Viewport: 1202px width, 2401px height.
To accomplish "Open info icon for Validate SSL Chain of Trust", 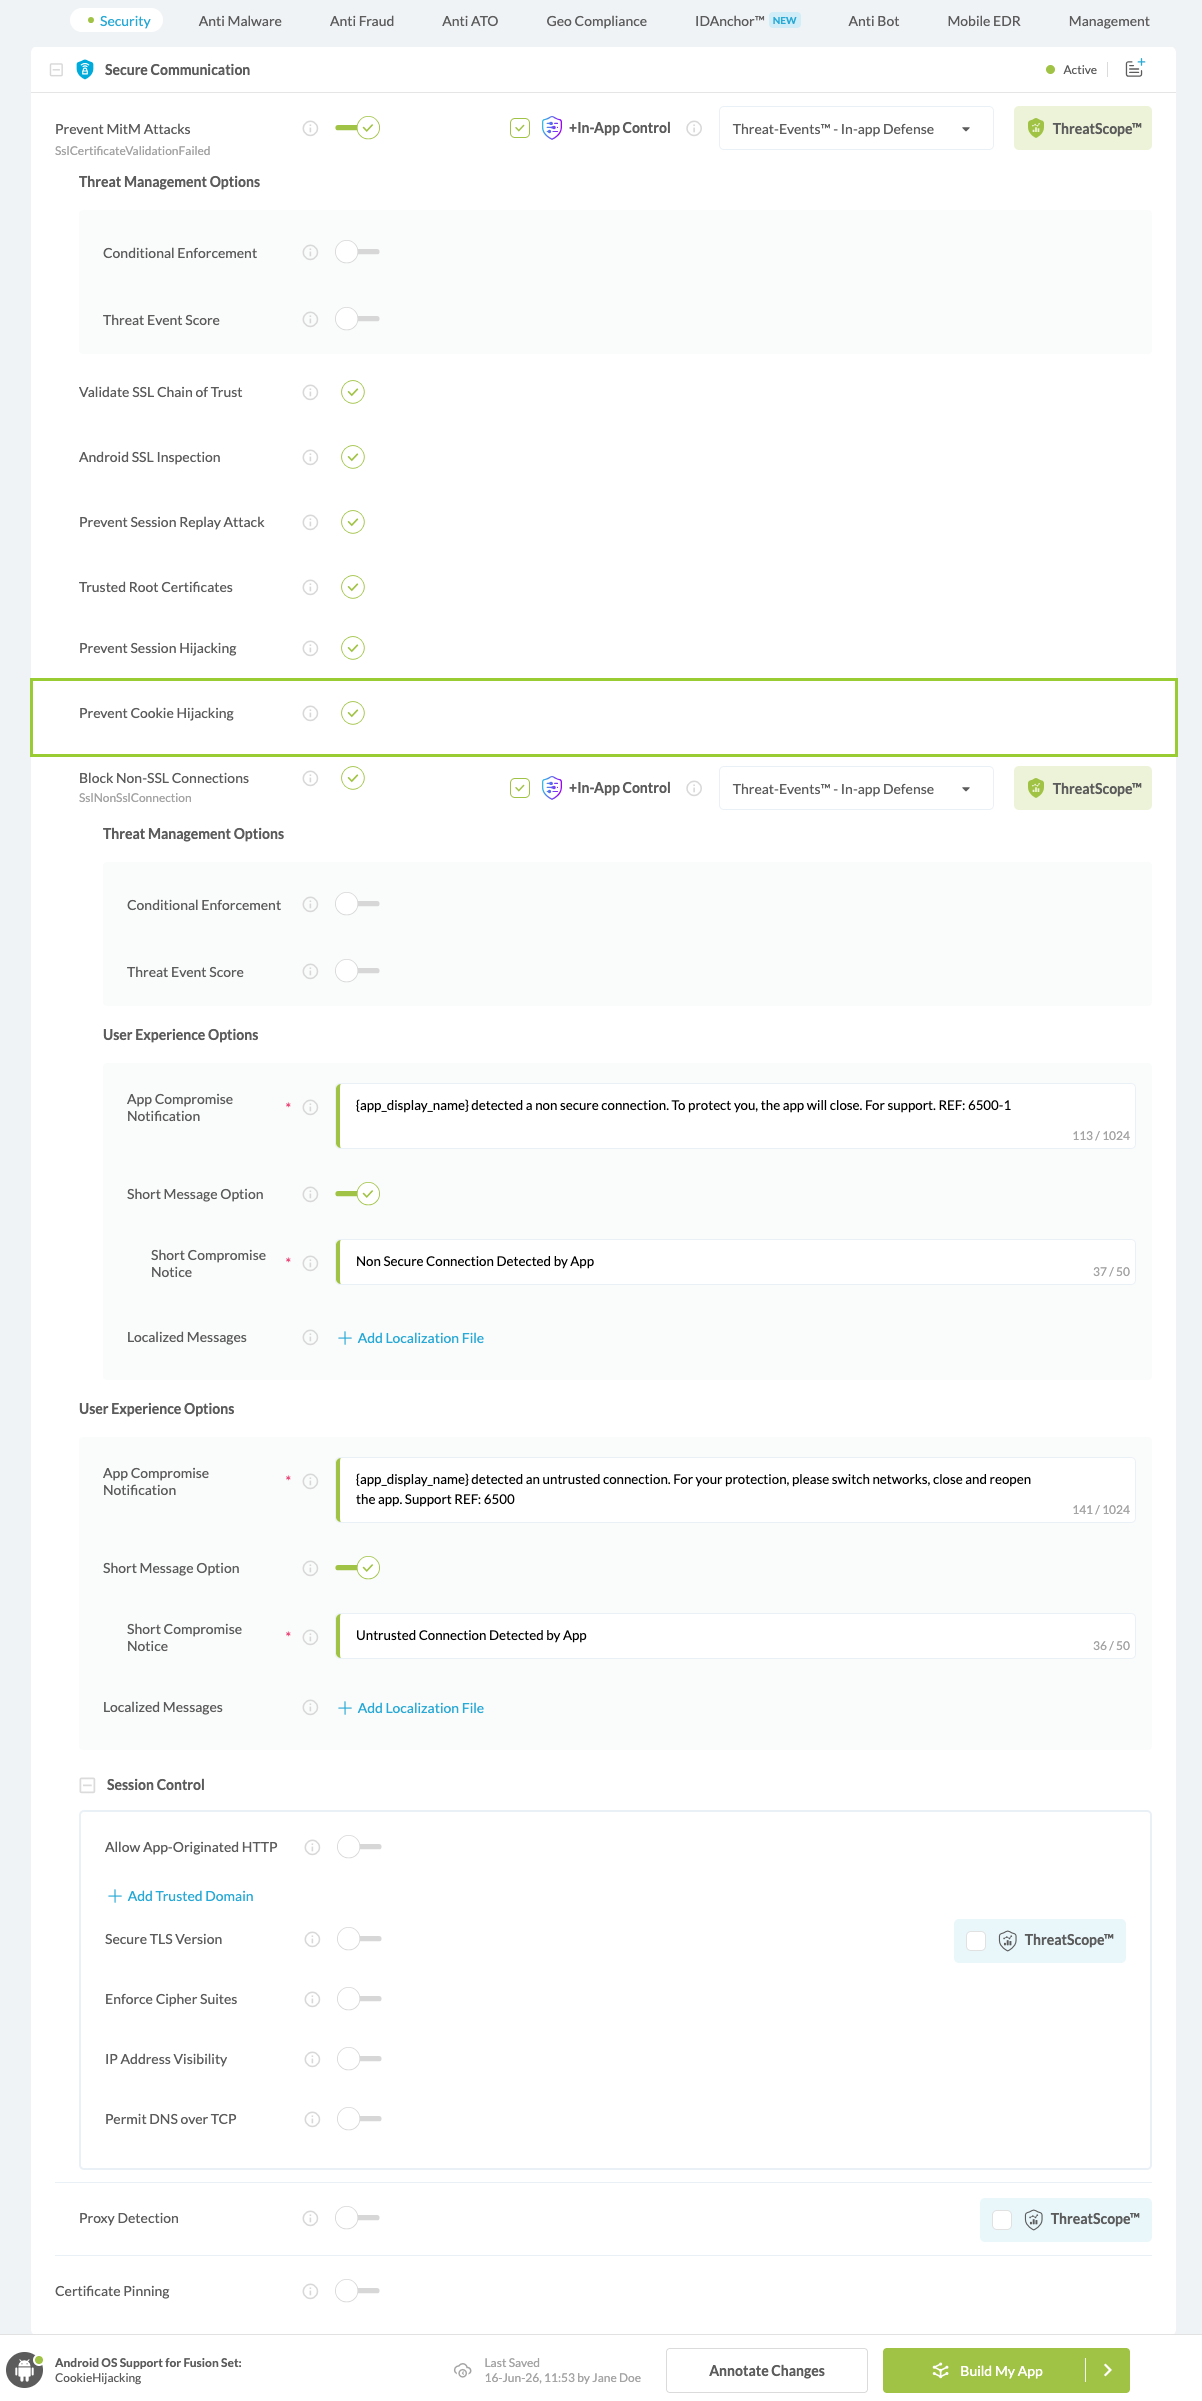I will click(310, 392).
